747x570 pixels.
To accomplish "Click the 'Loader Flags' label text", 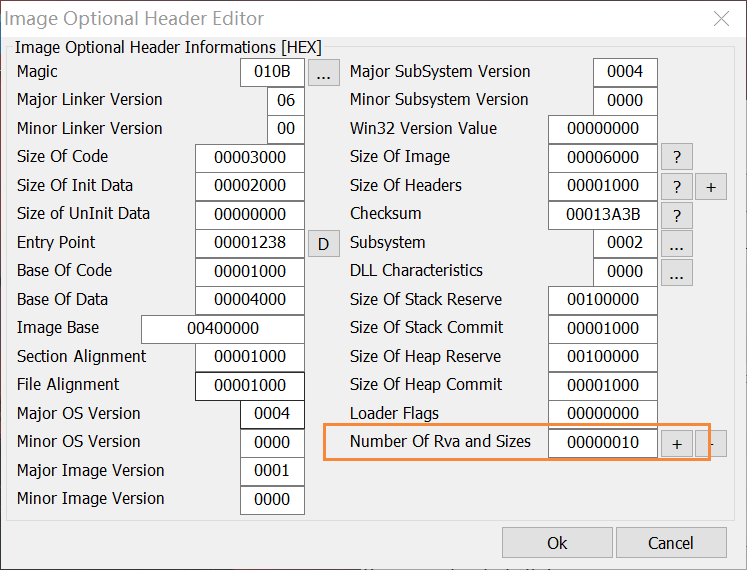I will point(394,413).
